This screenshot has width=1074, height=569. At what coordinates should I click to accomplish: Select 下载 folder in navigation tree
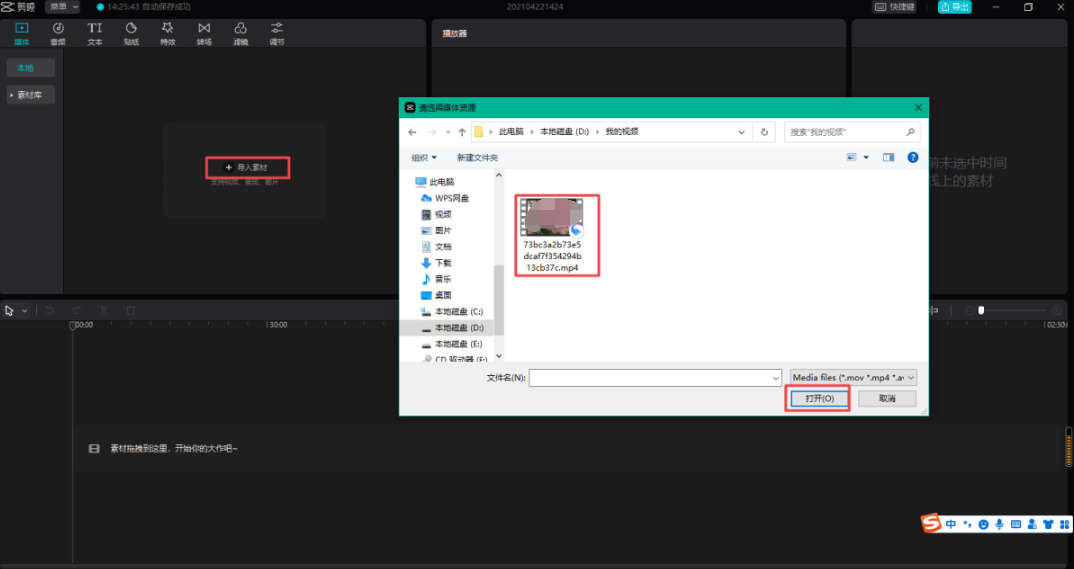pyautogui.click(x=436, y=263)
